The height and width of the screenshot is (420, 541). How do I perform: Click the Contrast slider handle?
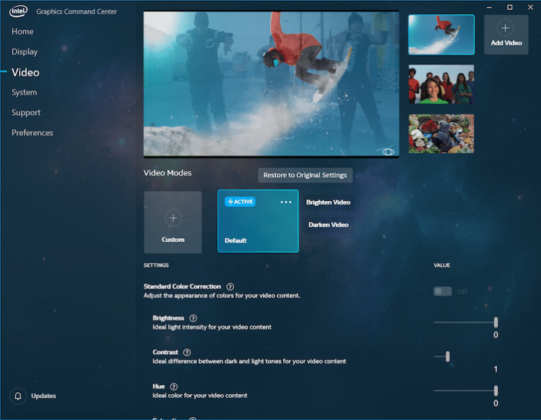point(447,356)
